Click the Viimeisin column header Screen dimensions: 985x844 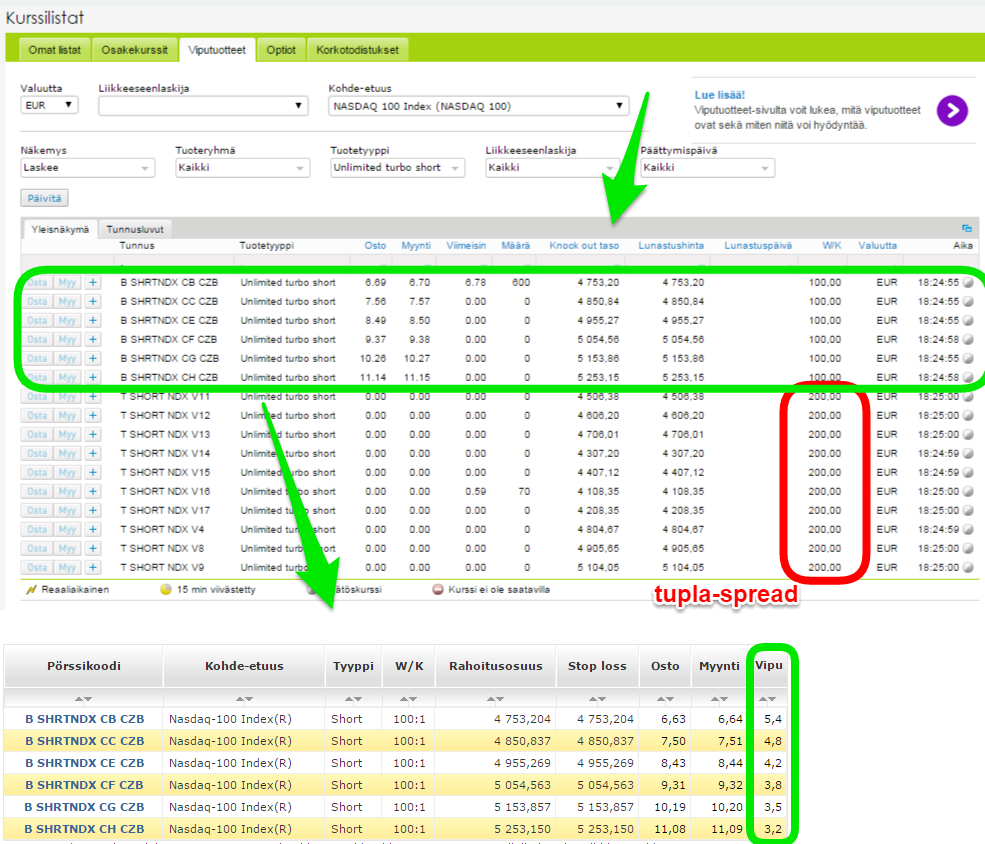(x=466, y=246)
